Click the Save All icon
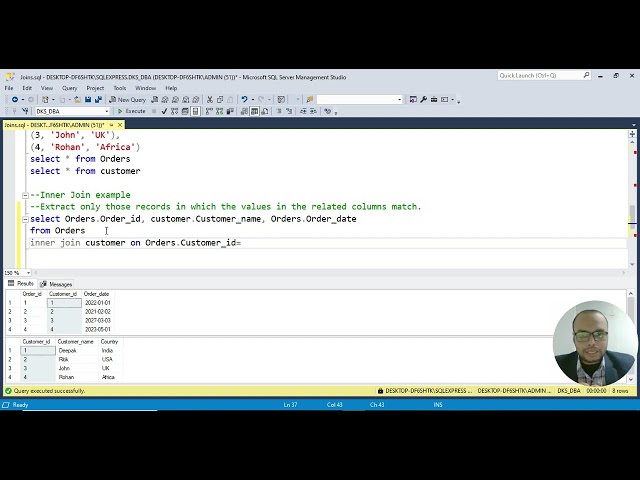Viewport: 640px width, 480px height. 98,100
